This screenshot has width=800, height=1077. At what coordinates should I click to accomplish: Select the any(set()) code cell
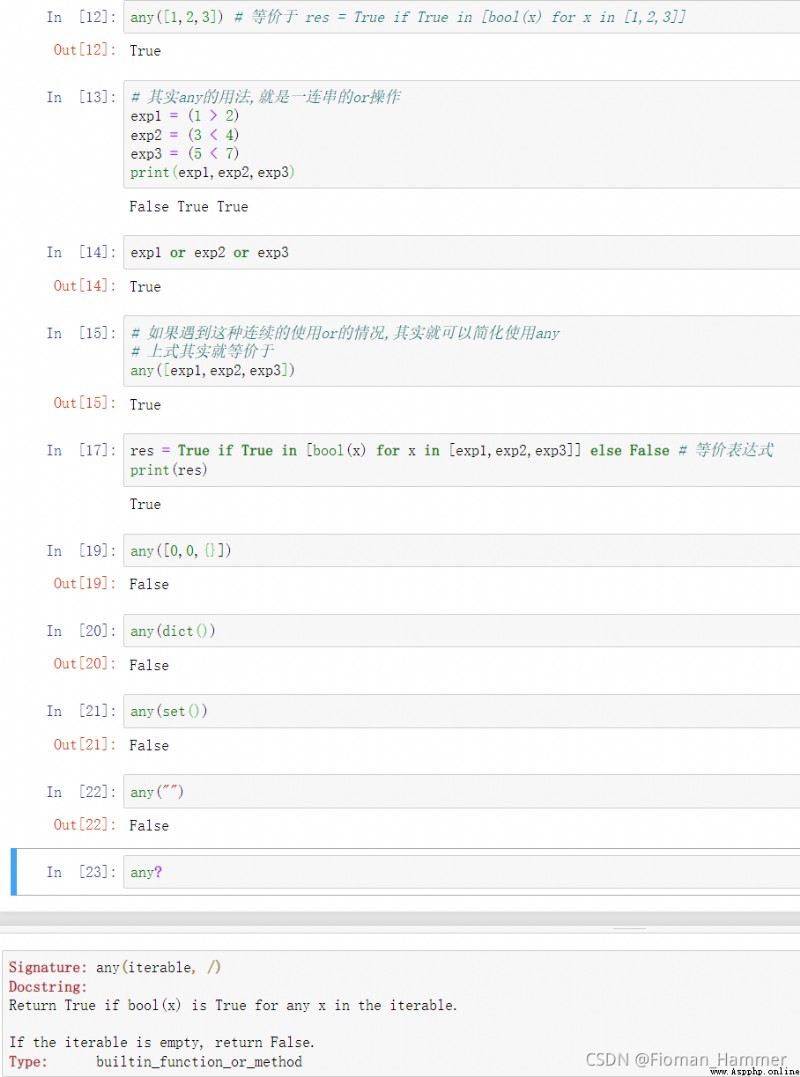[x=461, y=712]
